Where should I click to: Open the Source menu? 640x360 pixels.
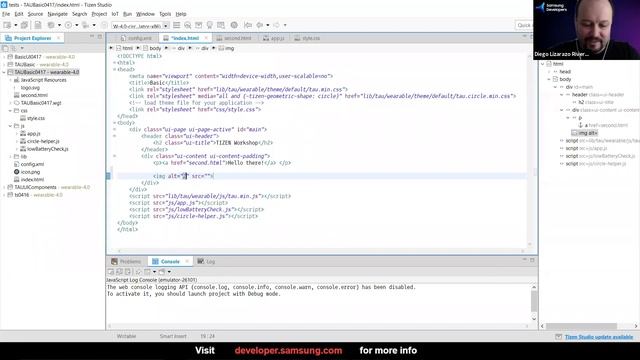tap(35, 14)
